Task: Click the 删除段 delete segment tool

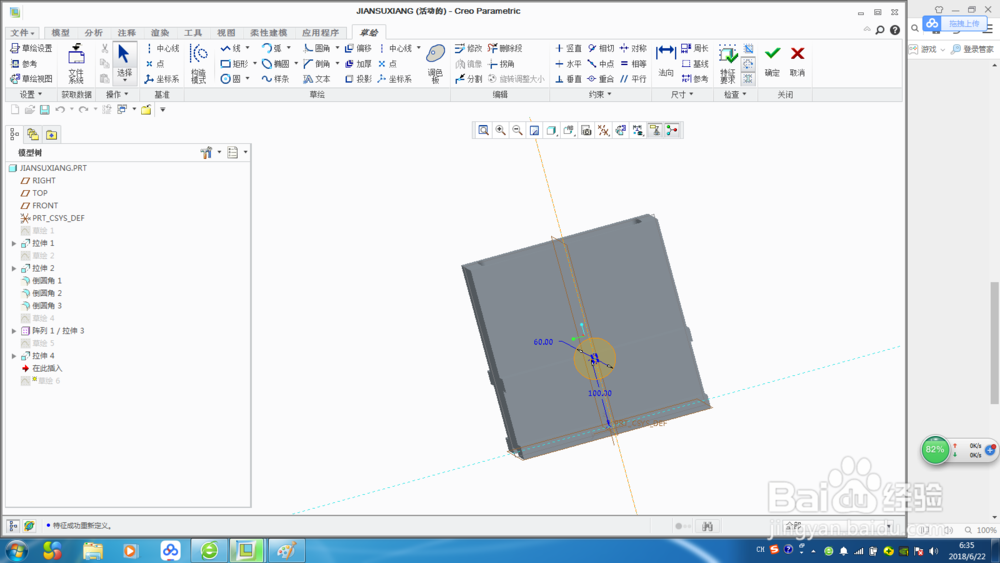Action: (x=505, y=48)
